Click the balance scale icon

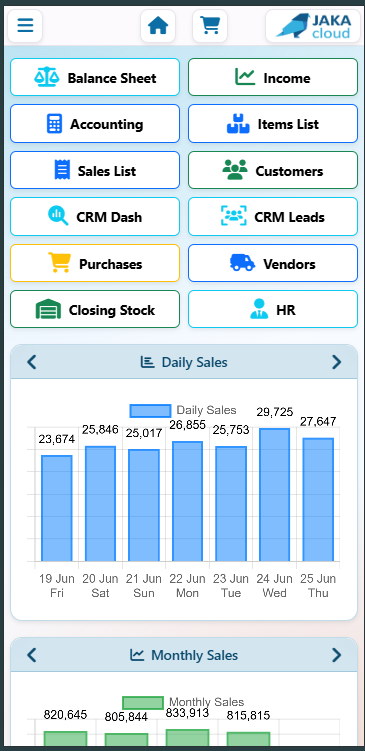point(46,77)
